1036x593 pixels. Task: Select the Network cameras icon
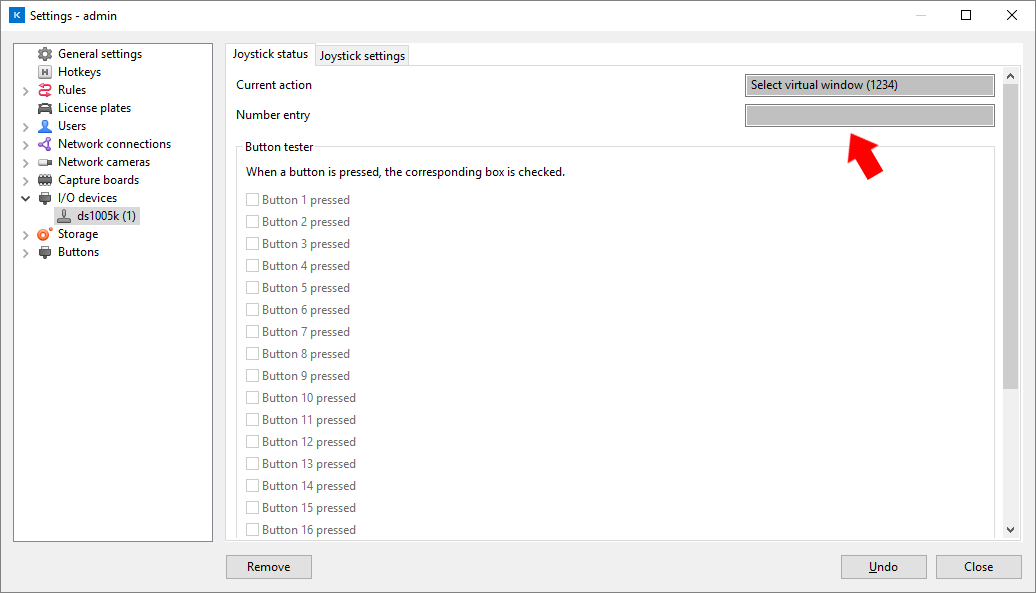click(45, 162)
